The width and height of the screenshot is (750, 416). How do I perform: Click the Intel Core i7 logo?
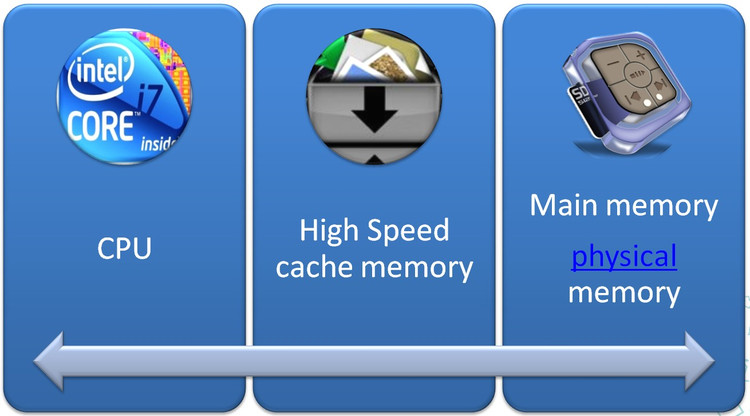pyautogui.click(x=124, y=96)
